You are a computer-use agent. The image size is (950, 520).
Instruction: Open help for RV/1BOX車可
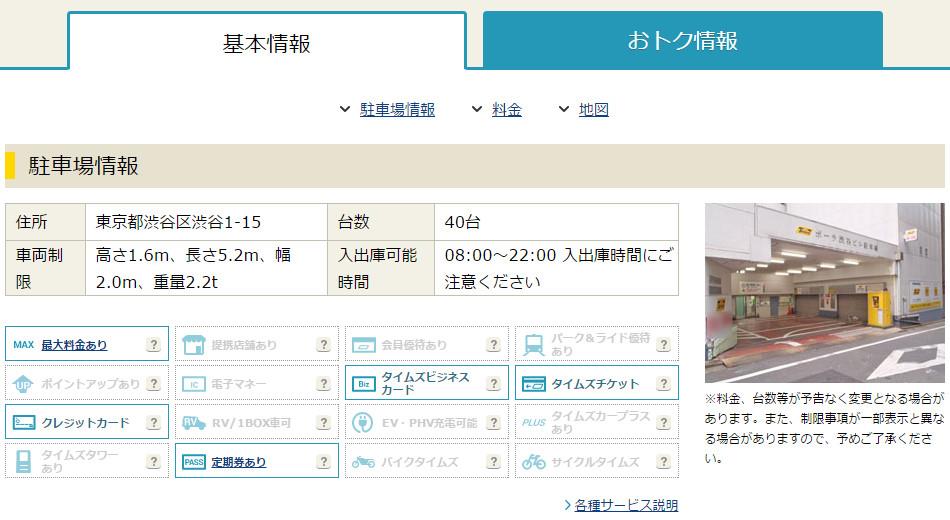point(324,422)
